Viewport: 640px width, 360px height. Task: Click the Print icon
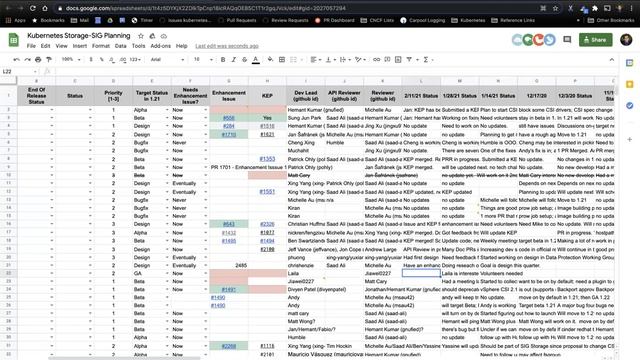pos(38,60)
